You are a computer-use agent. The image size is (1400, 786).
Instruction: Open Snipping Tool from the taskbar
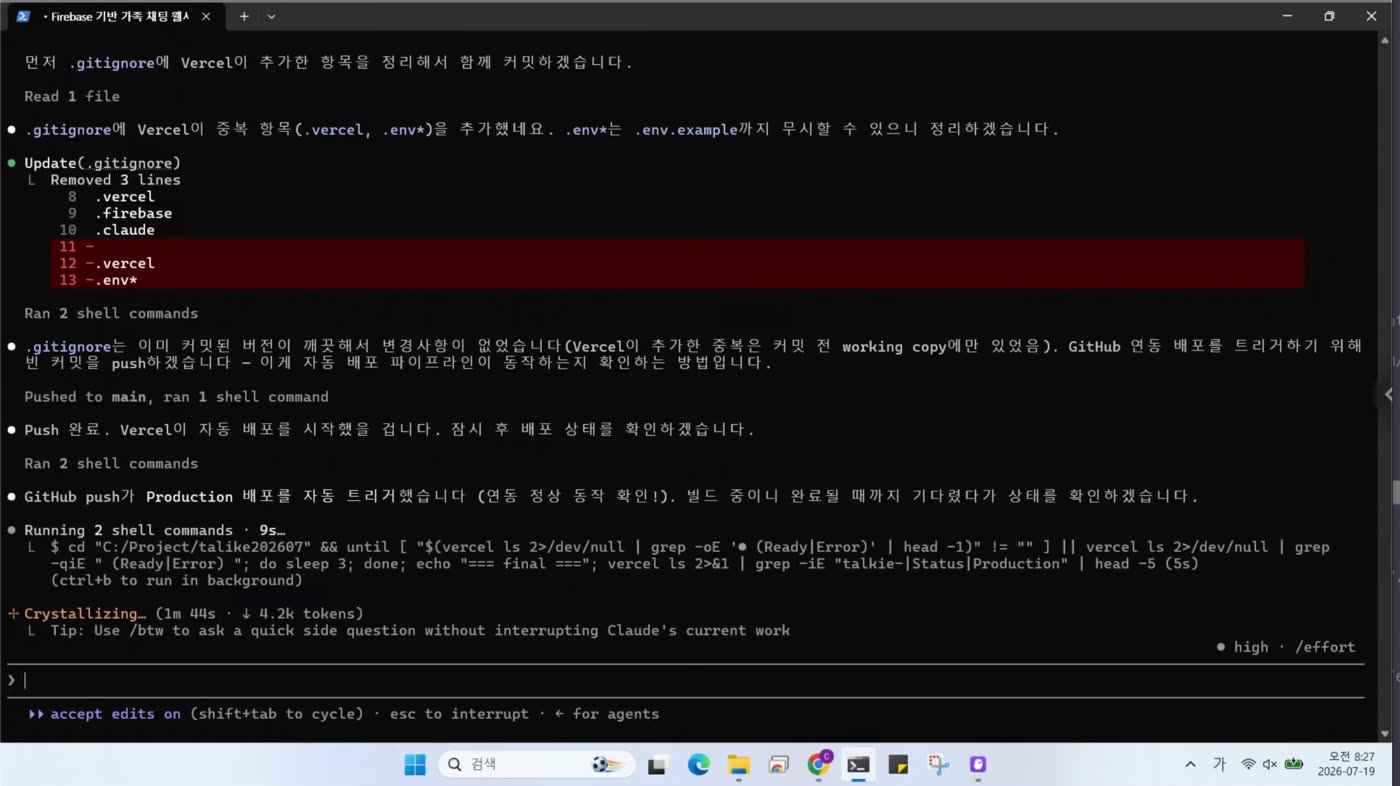click(938, 765)
